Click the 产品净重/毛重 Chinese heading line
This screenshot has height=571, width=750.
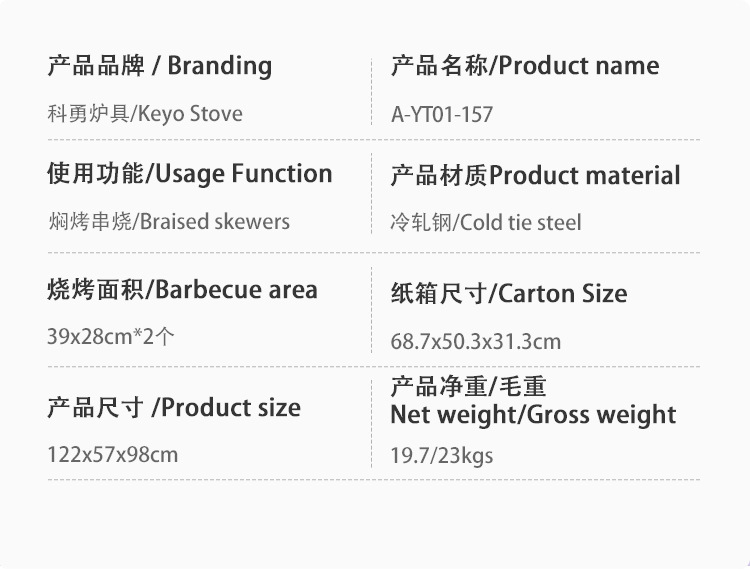[x=468, y=387]
